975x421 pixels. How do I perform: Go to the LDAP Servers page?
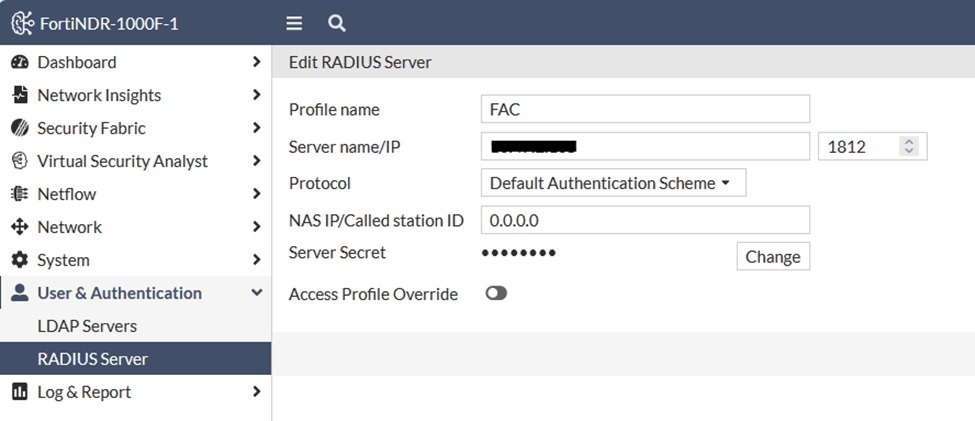pos(136,326)
